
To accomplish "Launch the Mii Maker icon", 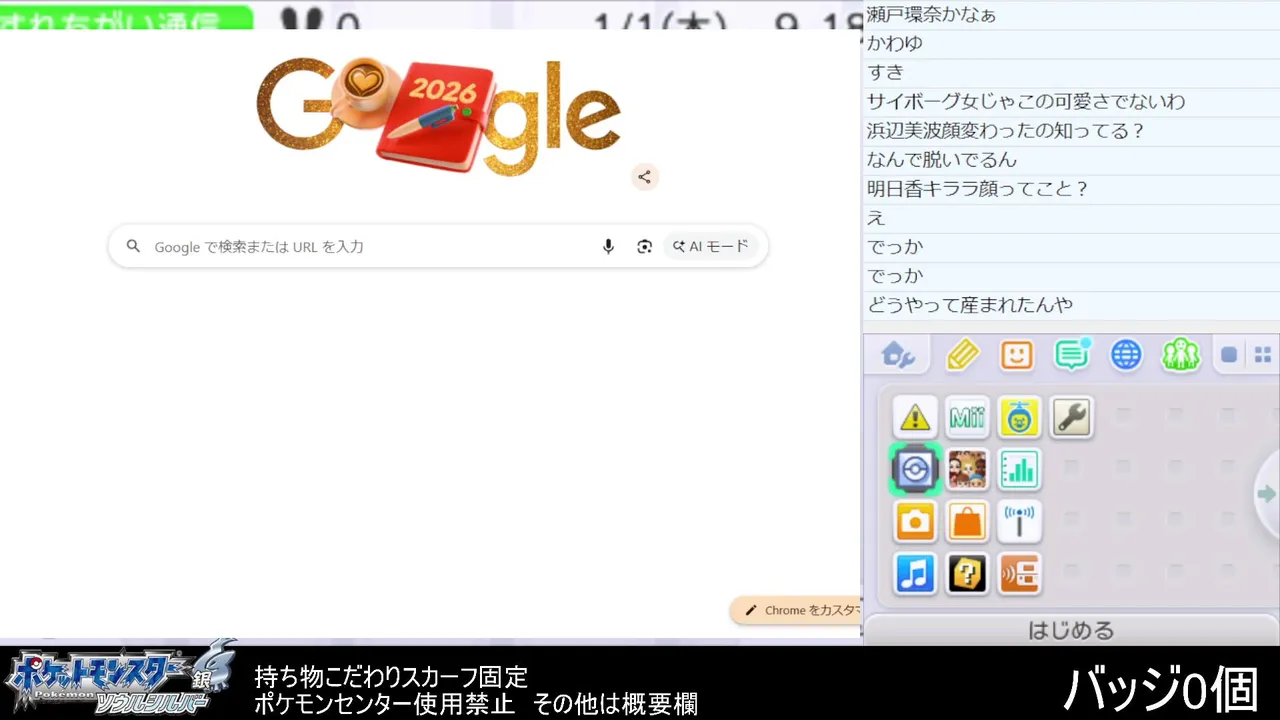I will [x=967, y=417].
